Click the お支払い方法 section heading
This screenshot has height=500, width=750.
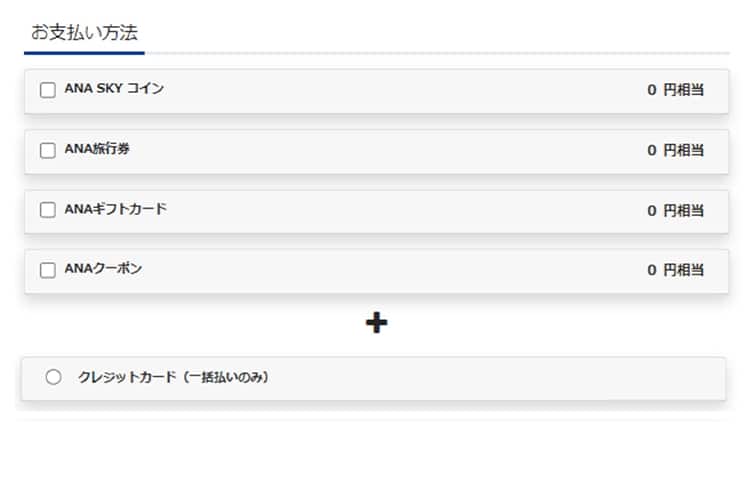click(x=84, y=32)
